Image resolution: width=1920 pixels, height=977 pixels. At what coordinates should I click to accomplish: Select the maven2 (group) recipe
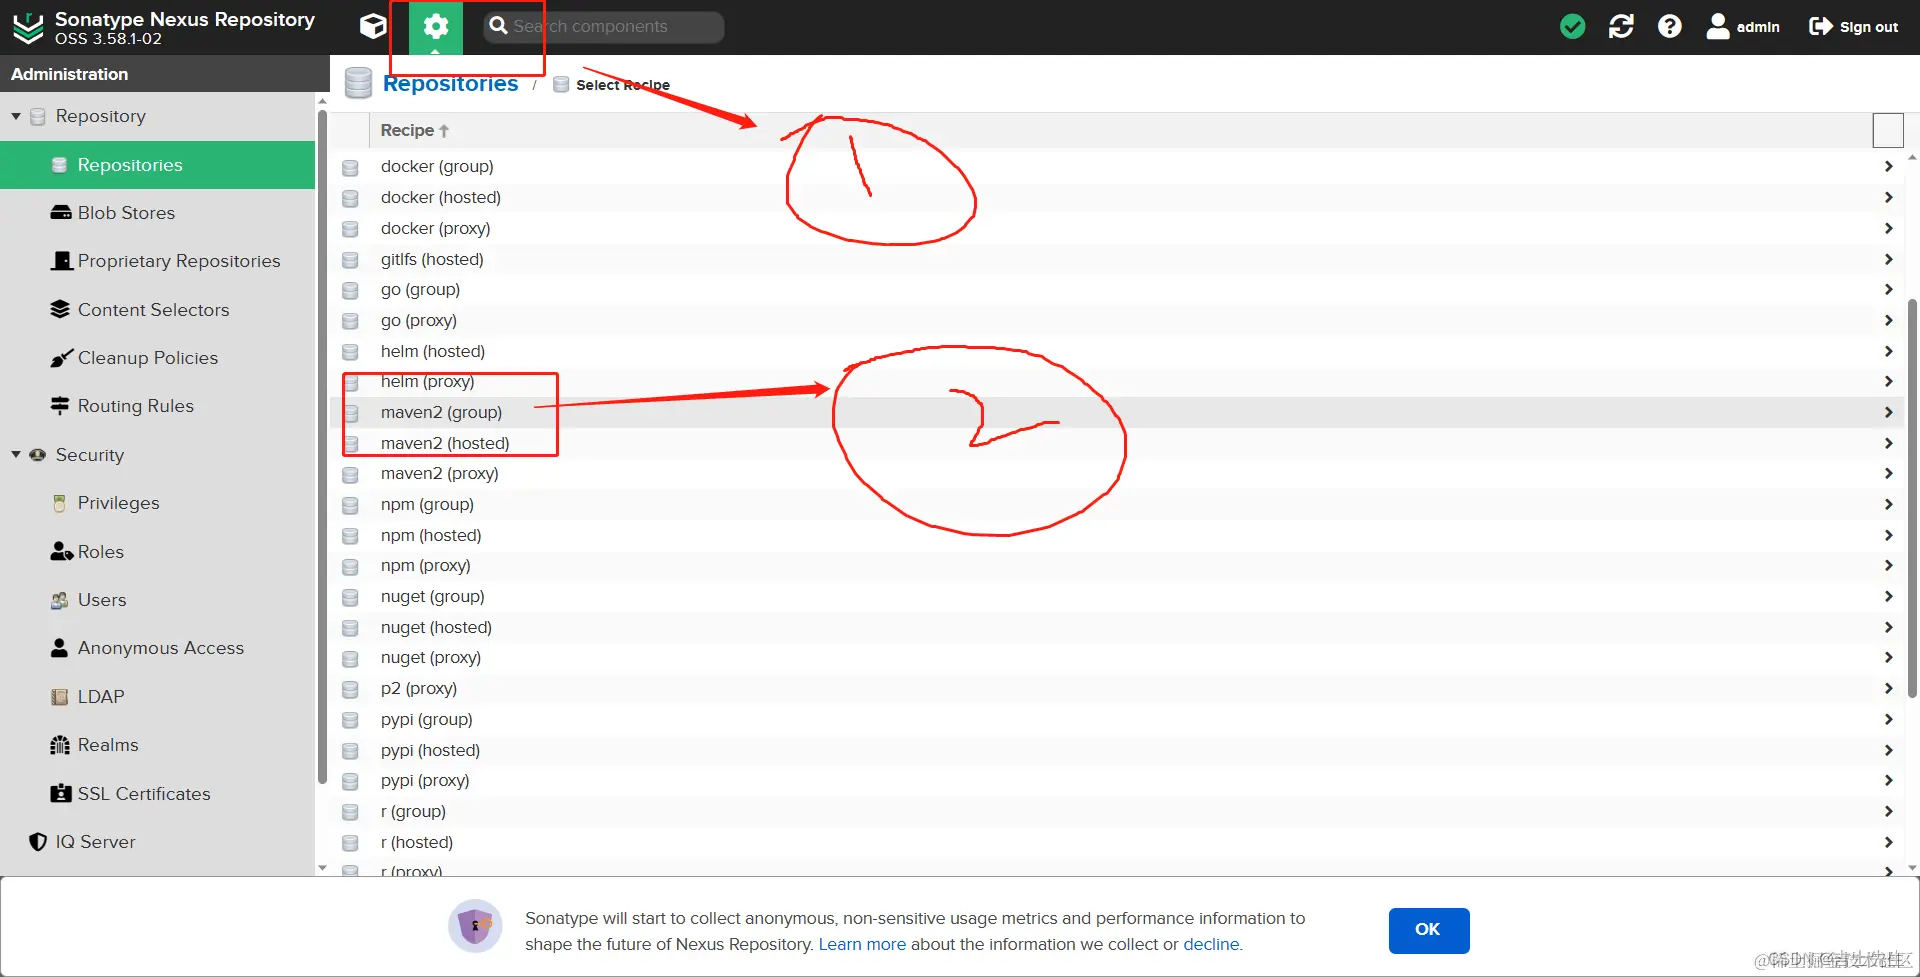[441, 412]
